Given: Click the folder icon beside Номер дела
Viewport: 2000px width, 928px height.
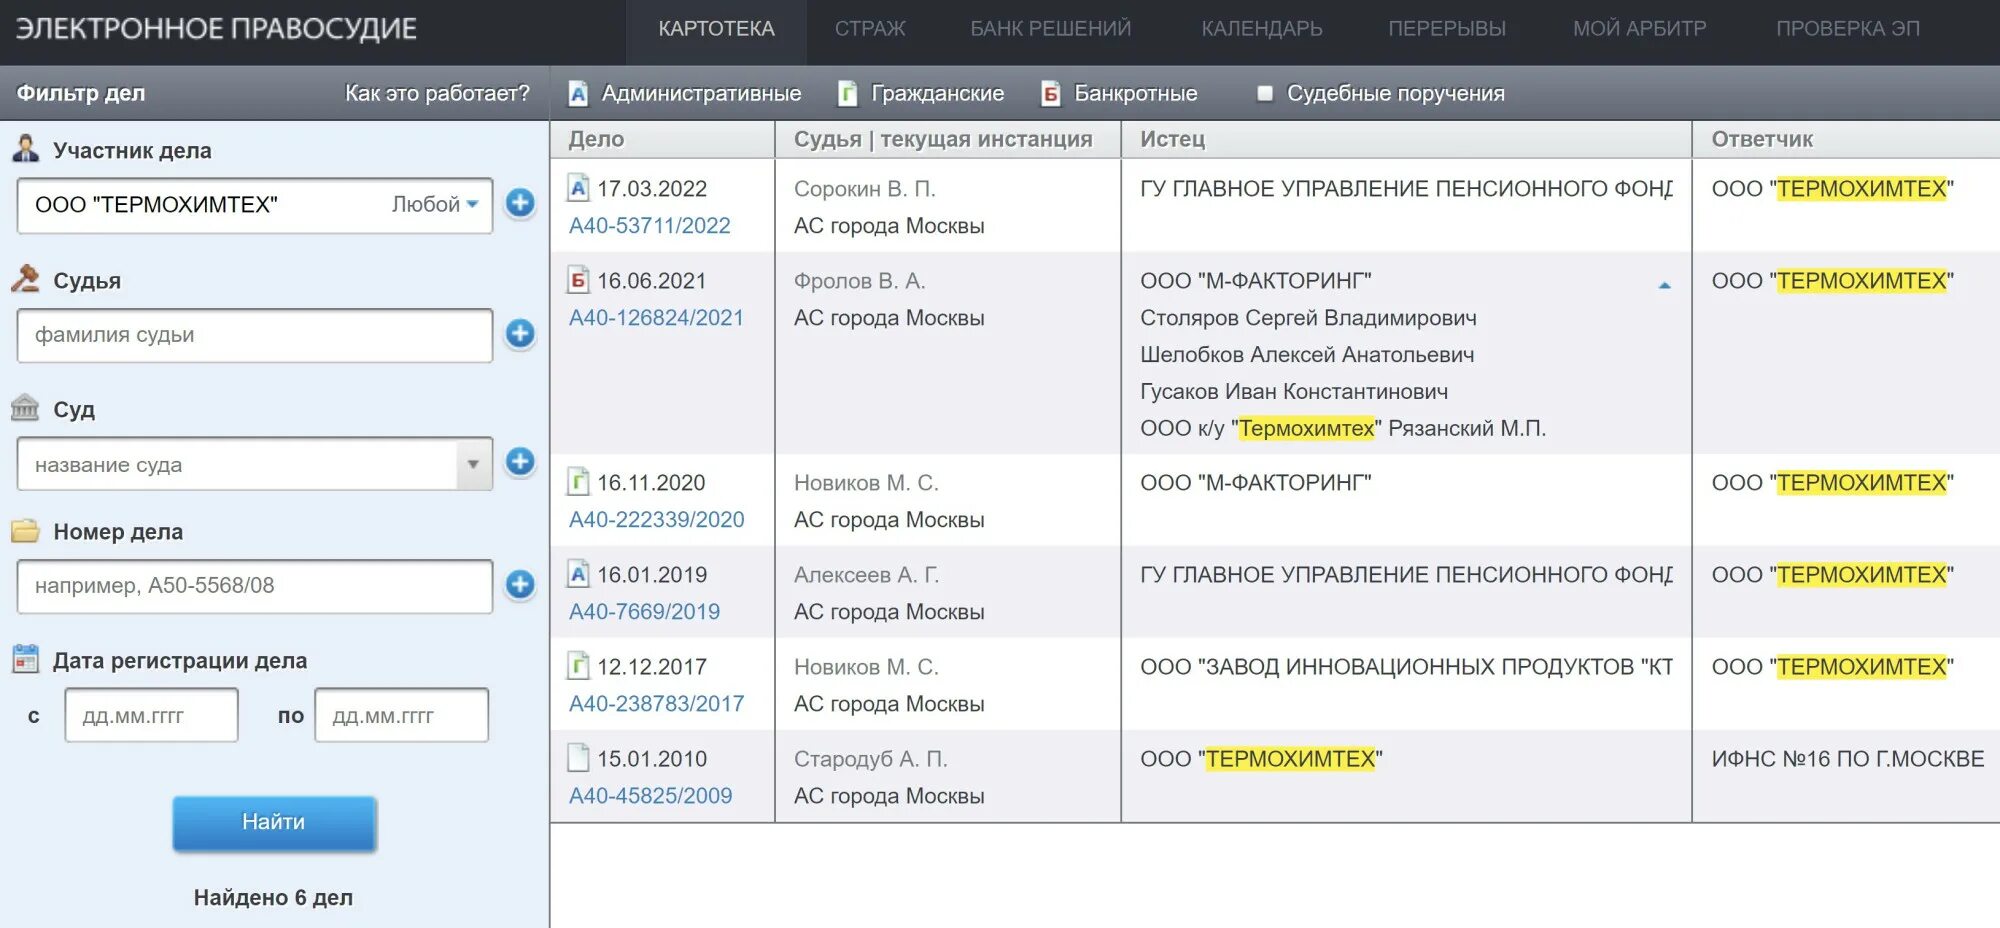Looking at the screenshot, I should pos(26,531).
